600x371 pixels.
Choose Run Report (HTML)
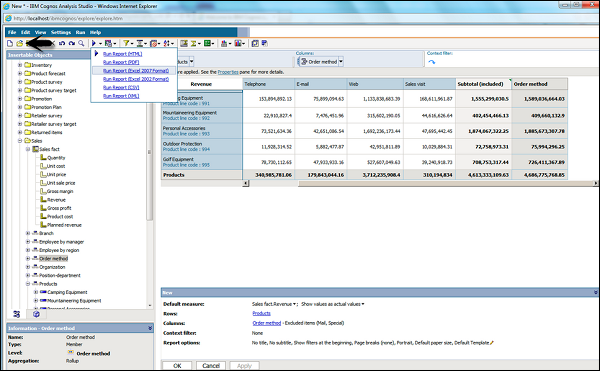tap(122, 54)
